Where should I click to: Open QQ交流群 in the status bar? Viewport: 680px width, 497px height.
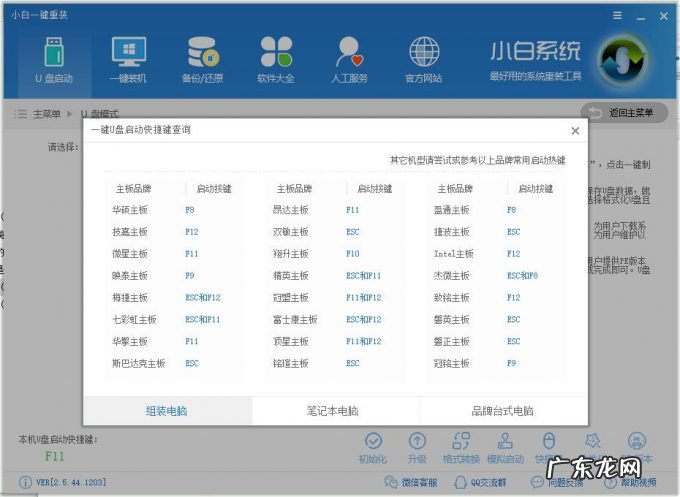point(480,482)
